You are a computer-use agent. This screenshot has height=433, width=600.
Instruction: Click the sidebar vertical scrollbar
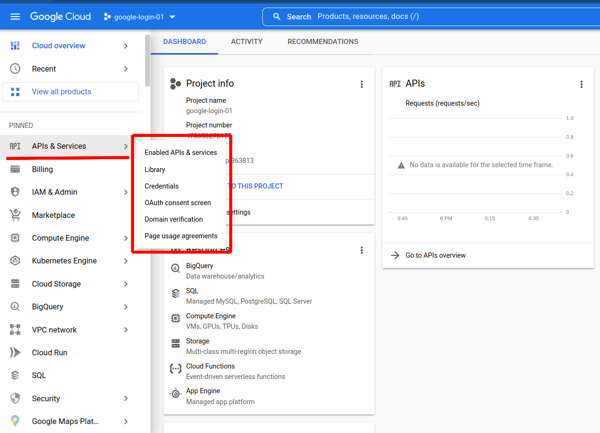(147, 60)
